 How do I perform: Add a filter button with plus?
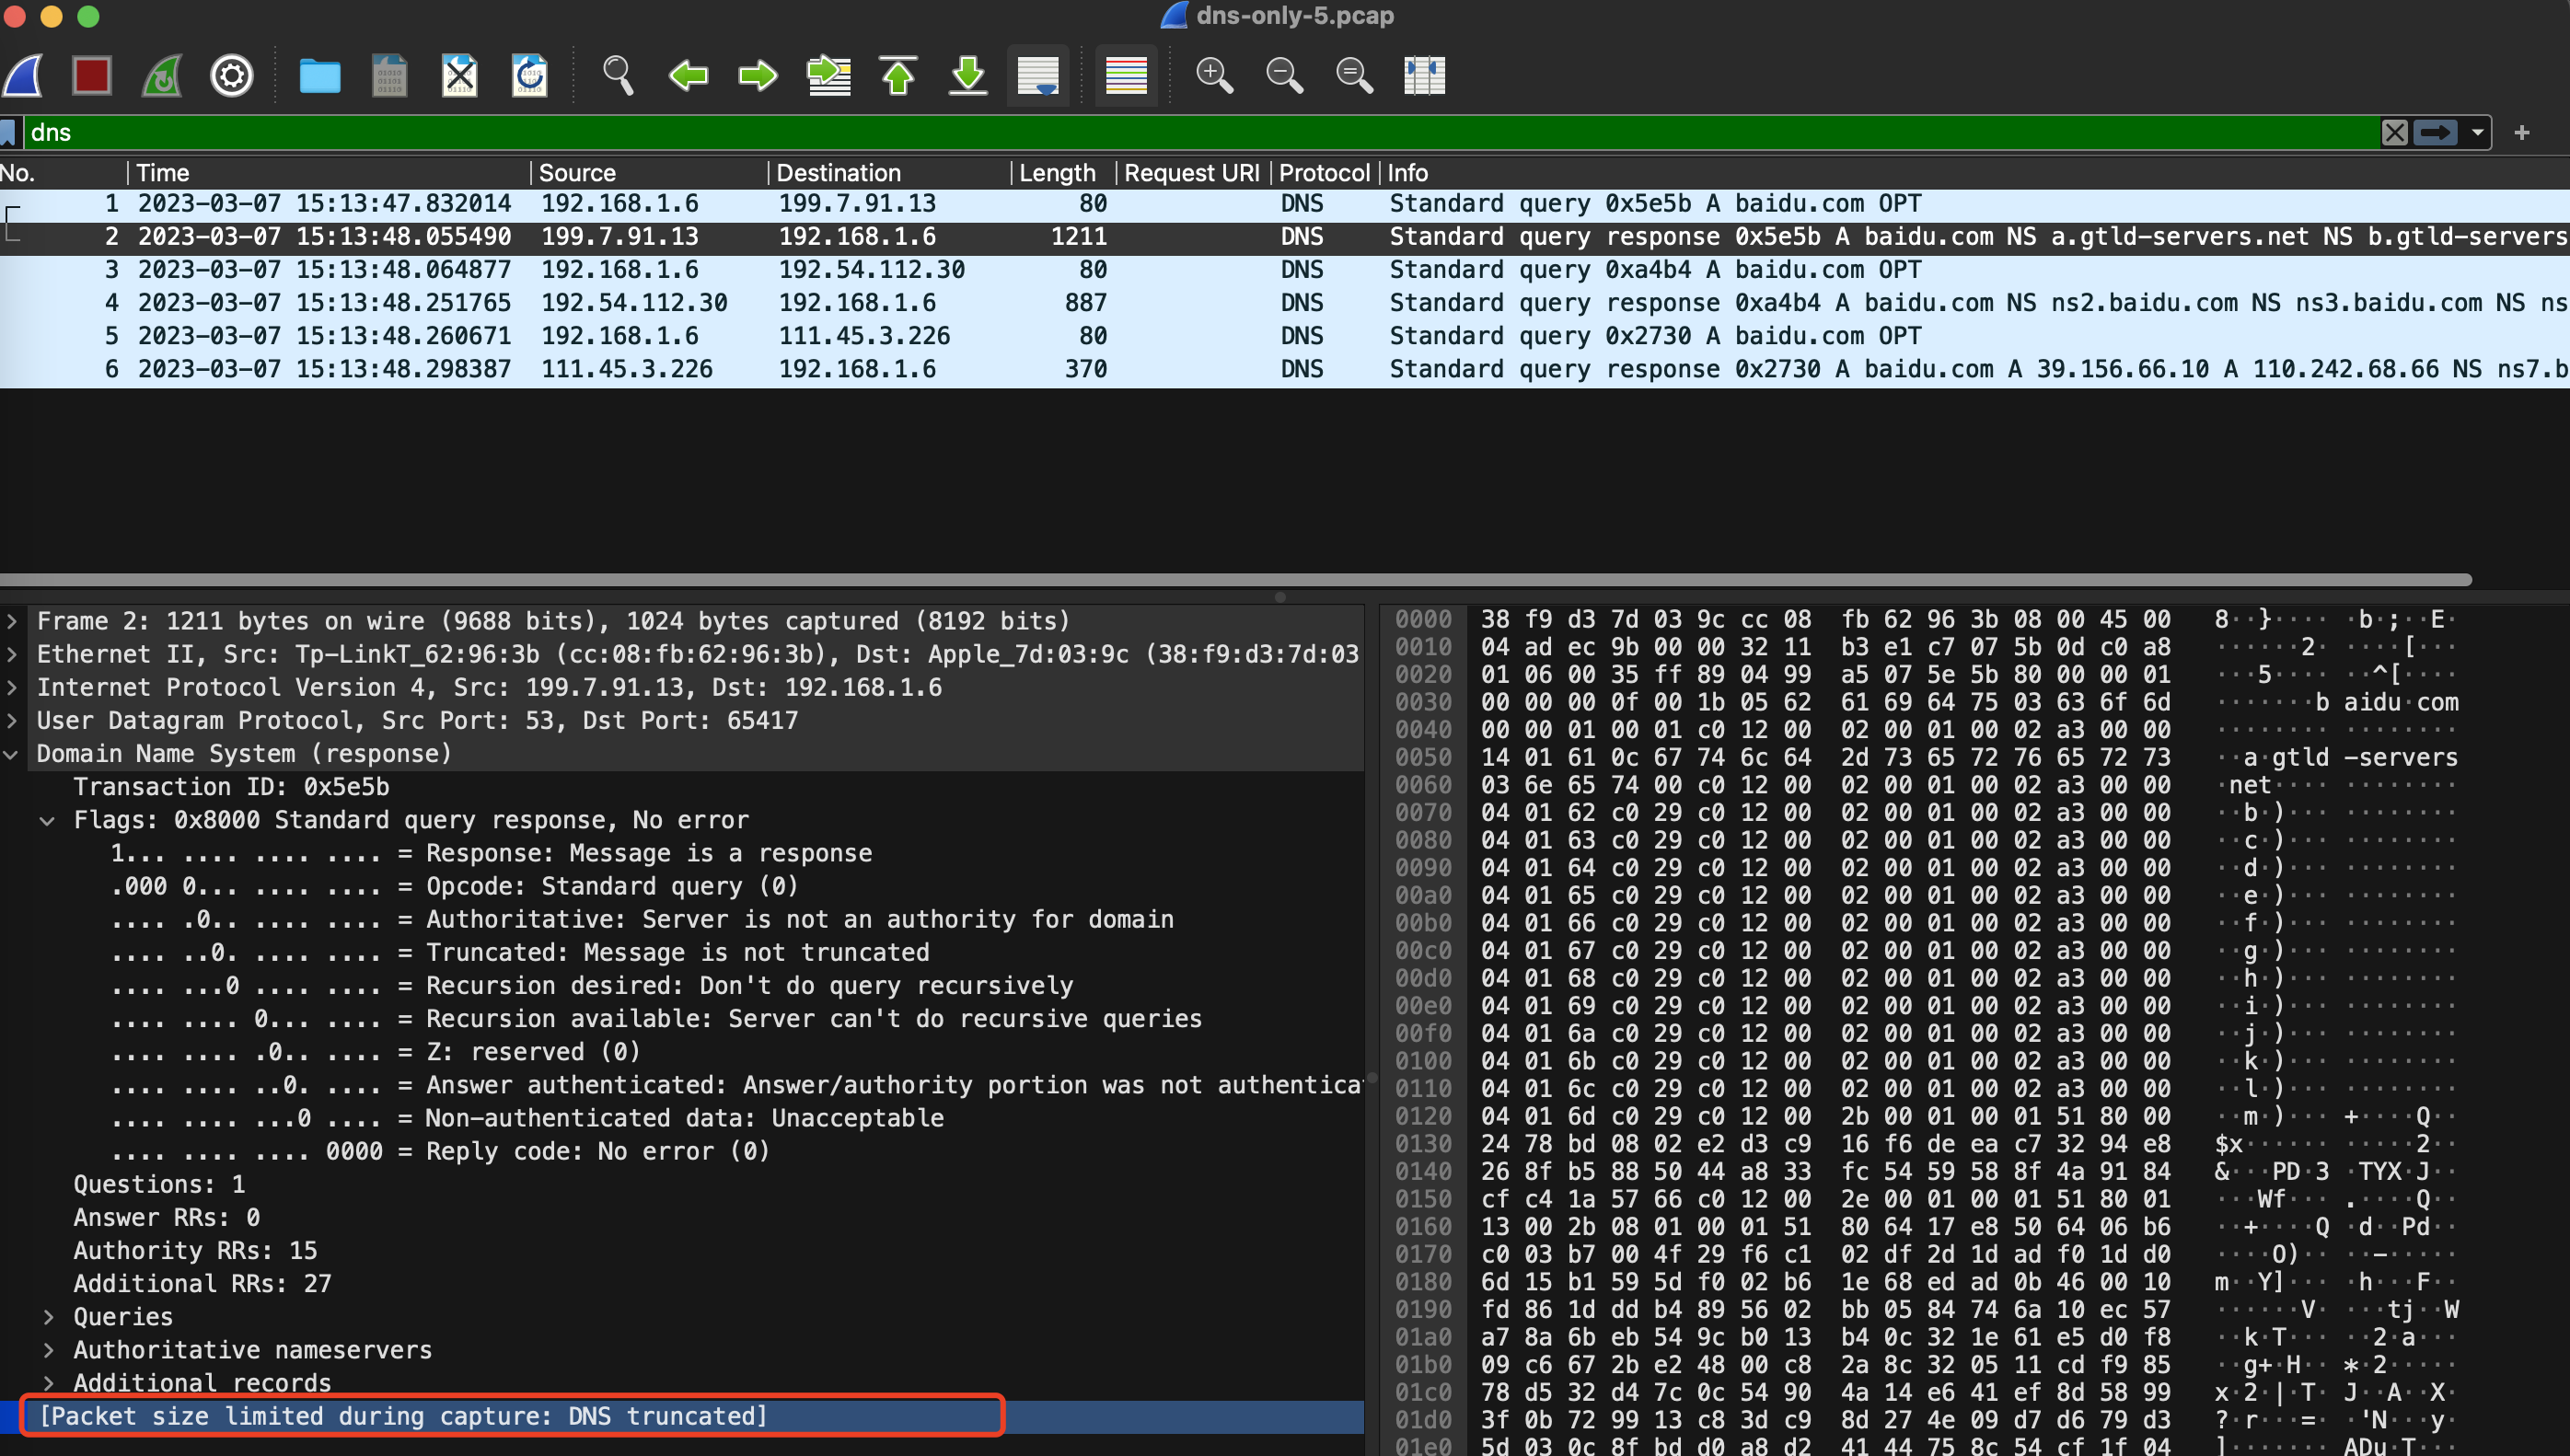[2522, 132]
